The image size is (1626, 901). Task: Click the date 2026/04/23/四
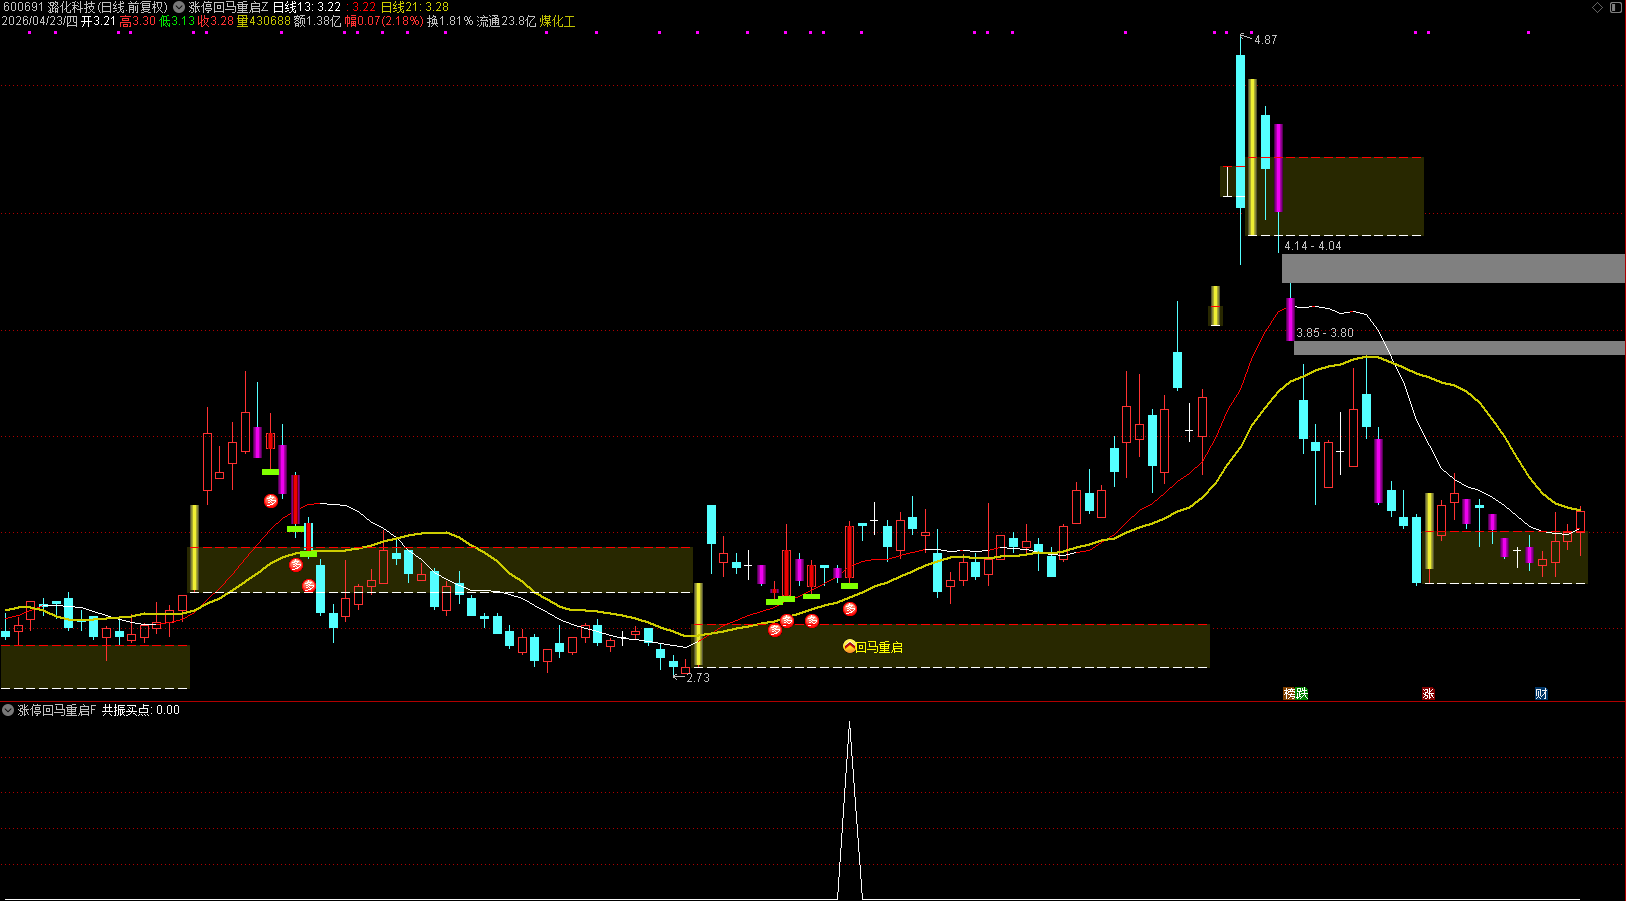click(x=40, y=21)
